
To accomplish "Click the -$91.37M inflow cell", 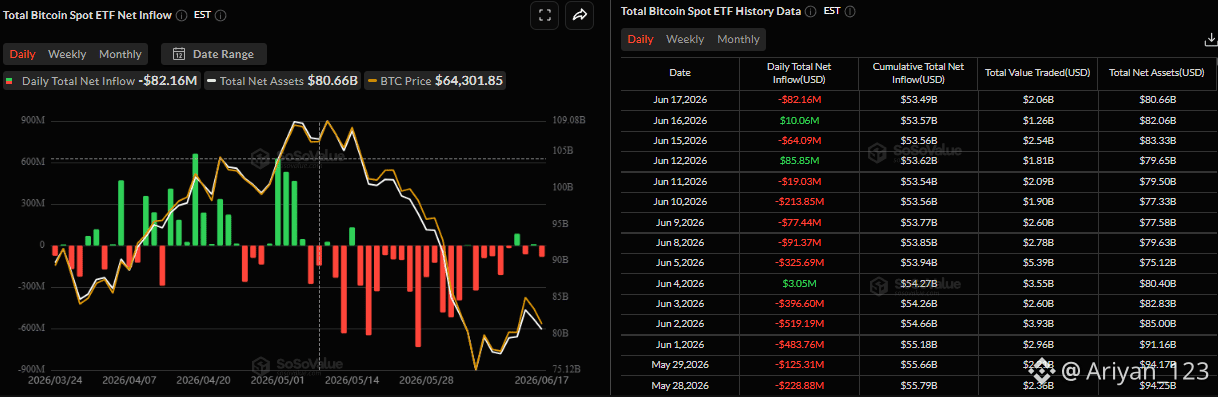I will click(798, 242).
